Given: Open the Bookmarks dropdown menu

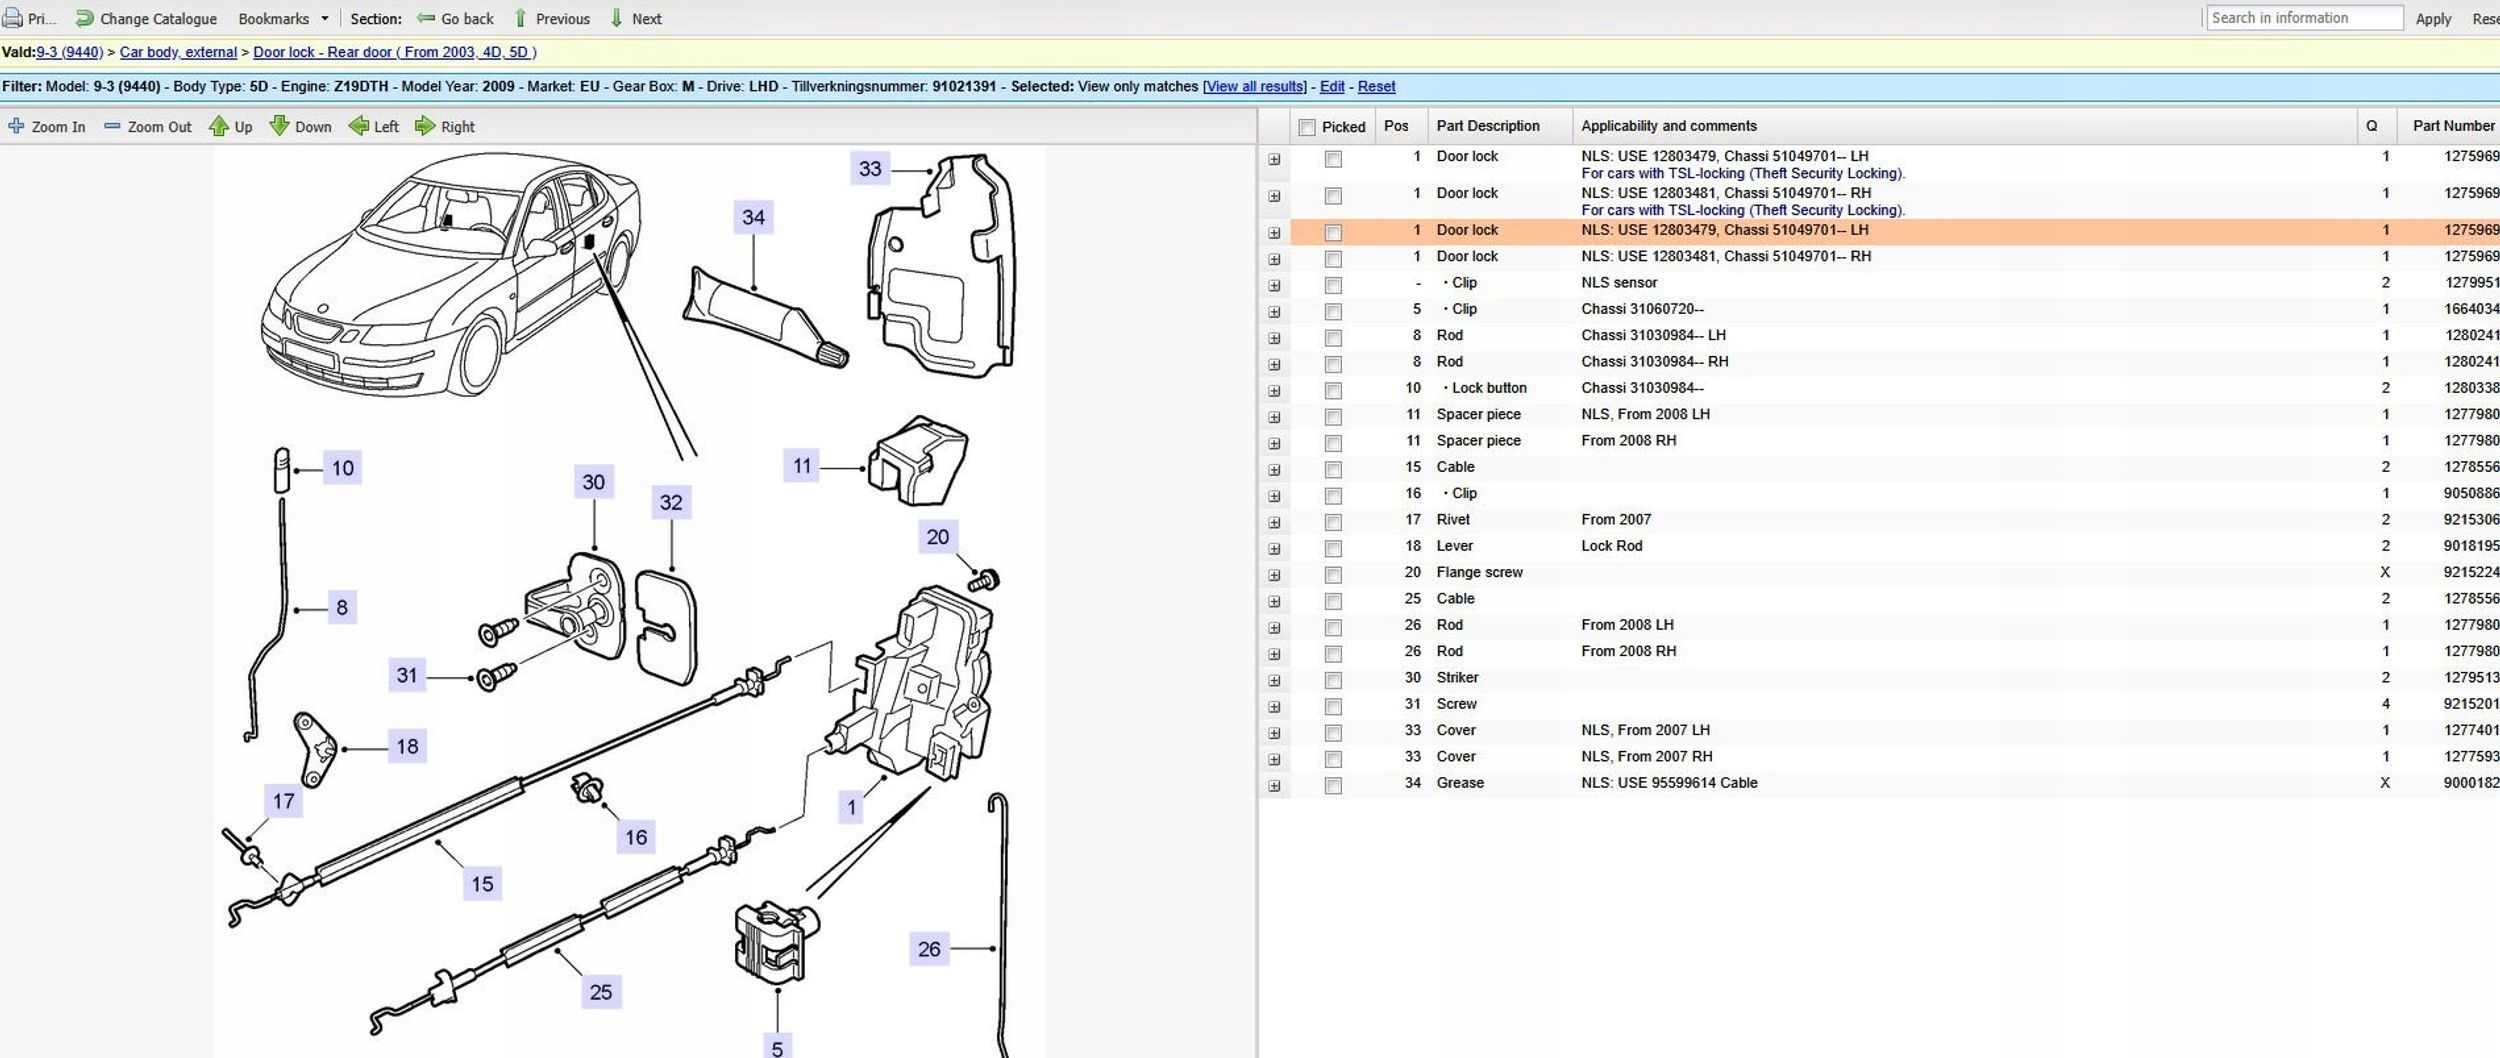Looking at the screenshot, I should pyautogui.click(x=283, y=18).
